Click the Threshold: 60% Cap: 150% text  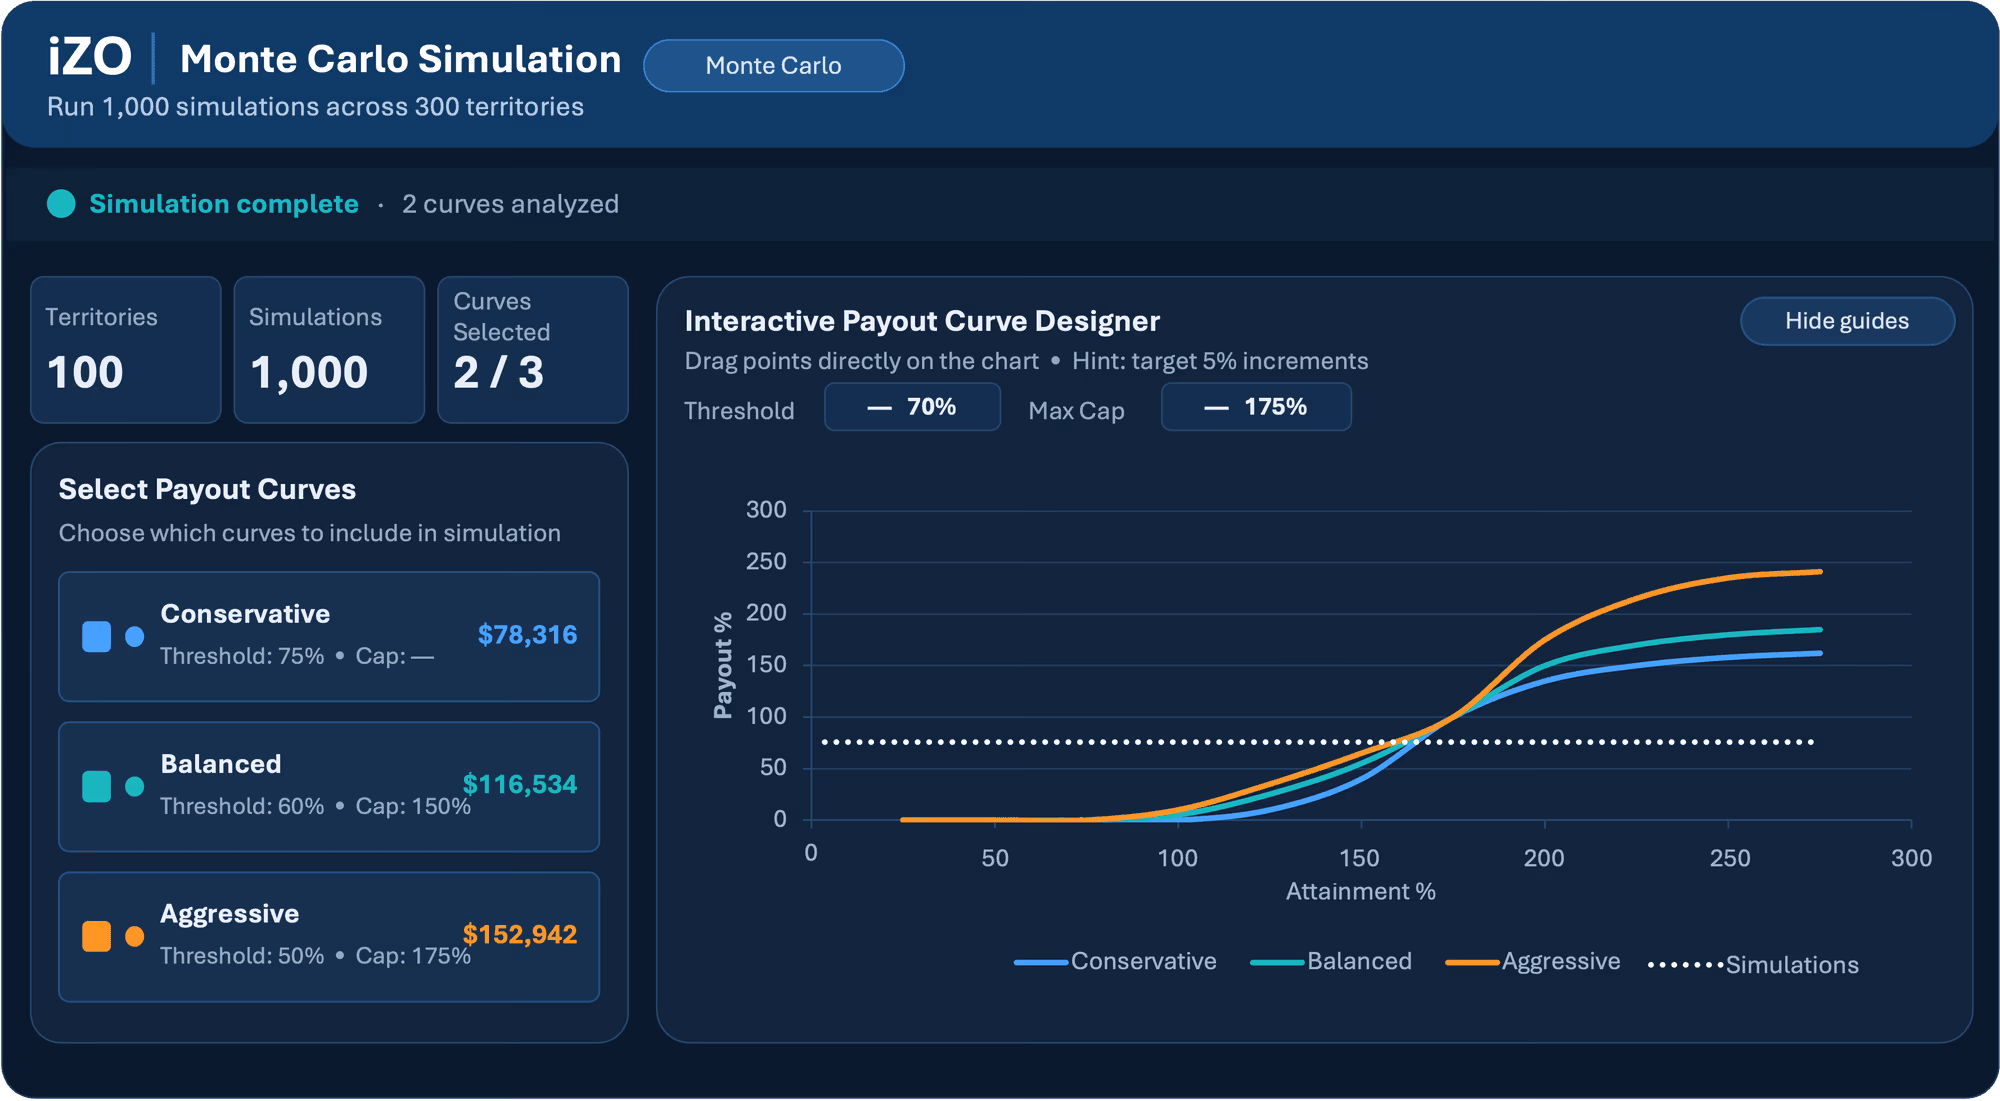click(315, 806)
